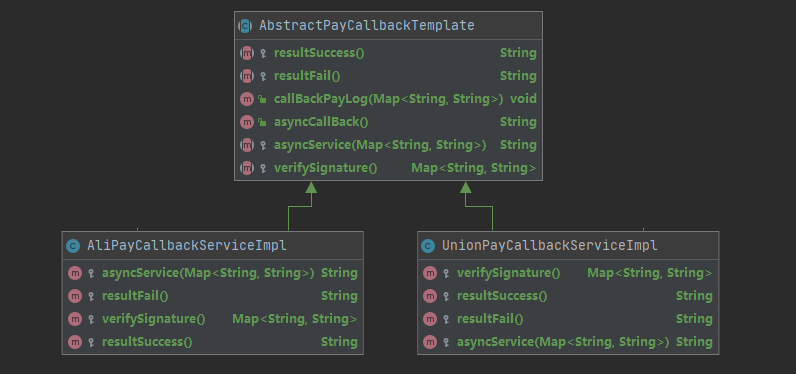The width and height of the screenshot is (796, 374).
Task: Select asyncService method in UnionPayCallbackServiceImpl
Action: (563, 342)
